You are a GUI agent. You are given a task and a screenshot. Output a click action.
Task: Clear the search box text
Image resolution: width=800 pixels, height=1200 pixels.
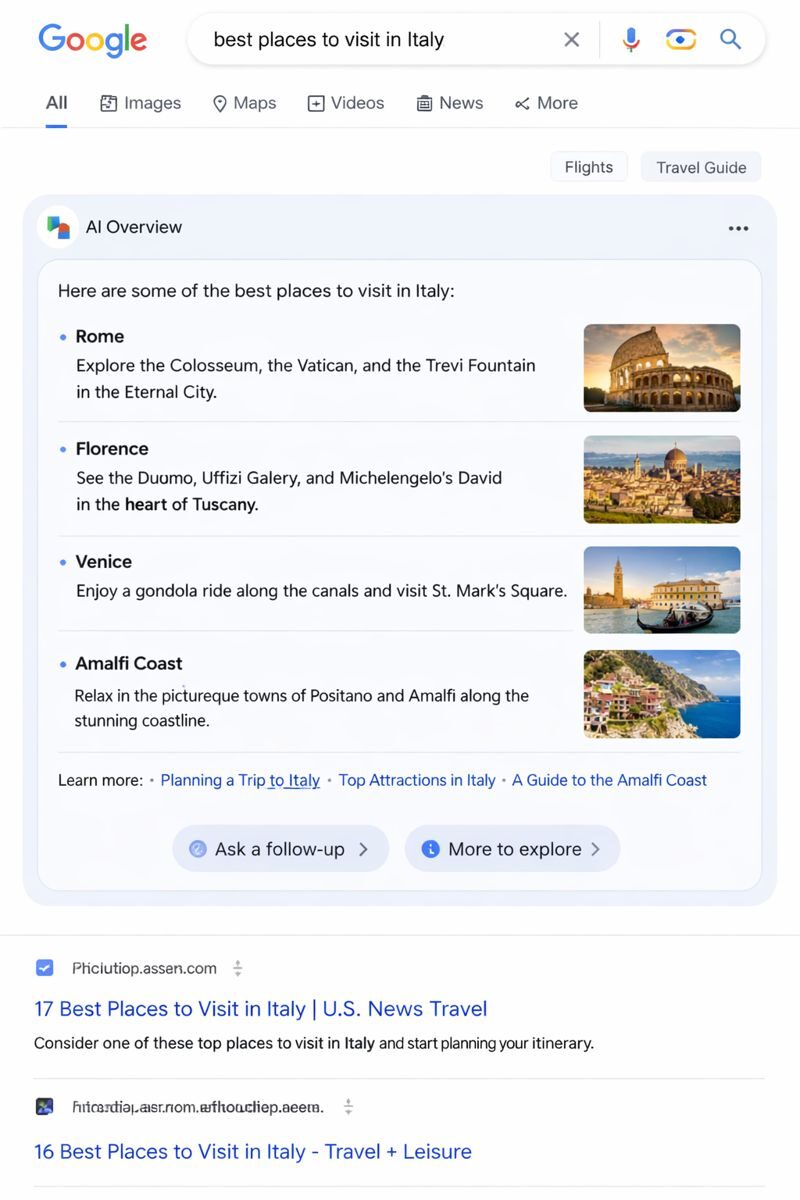(x=571, y=40)
